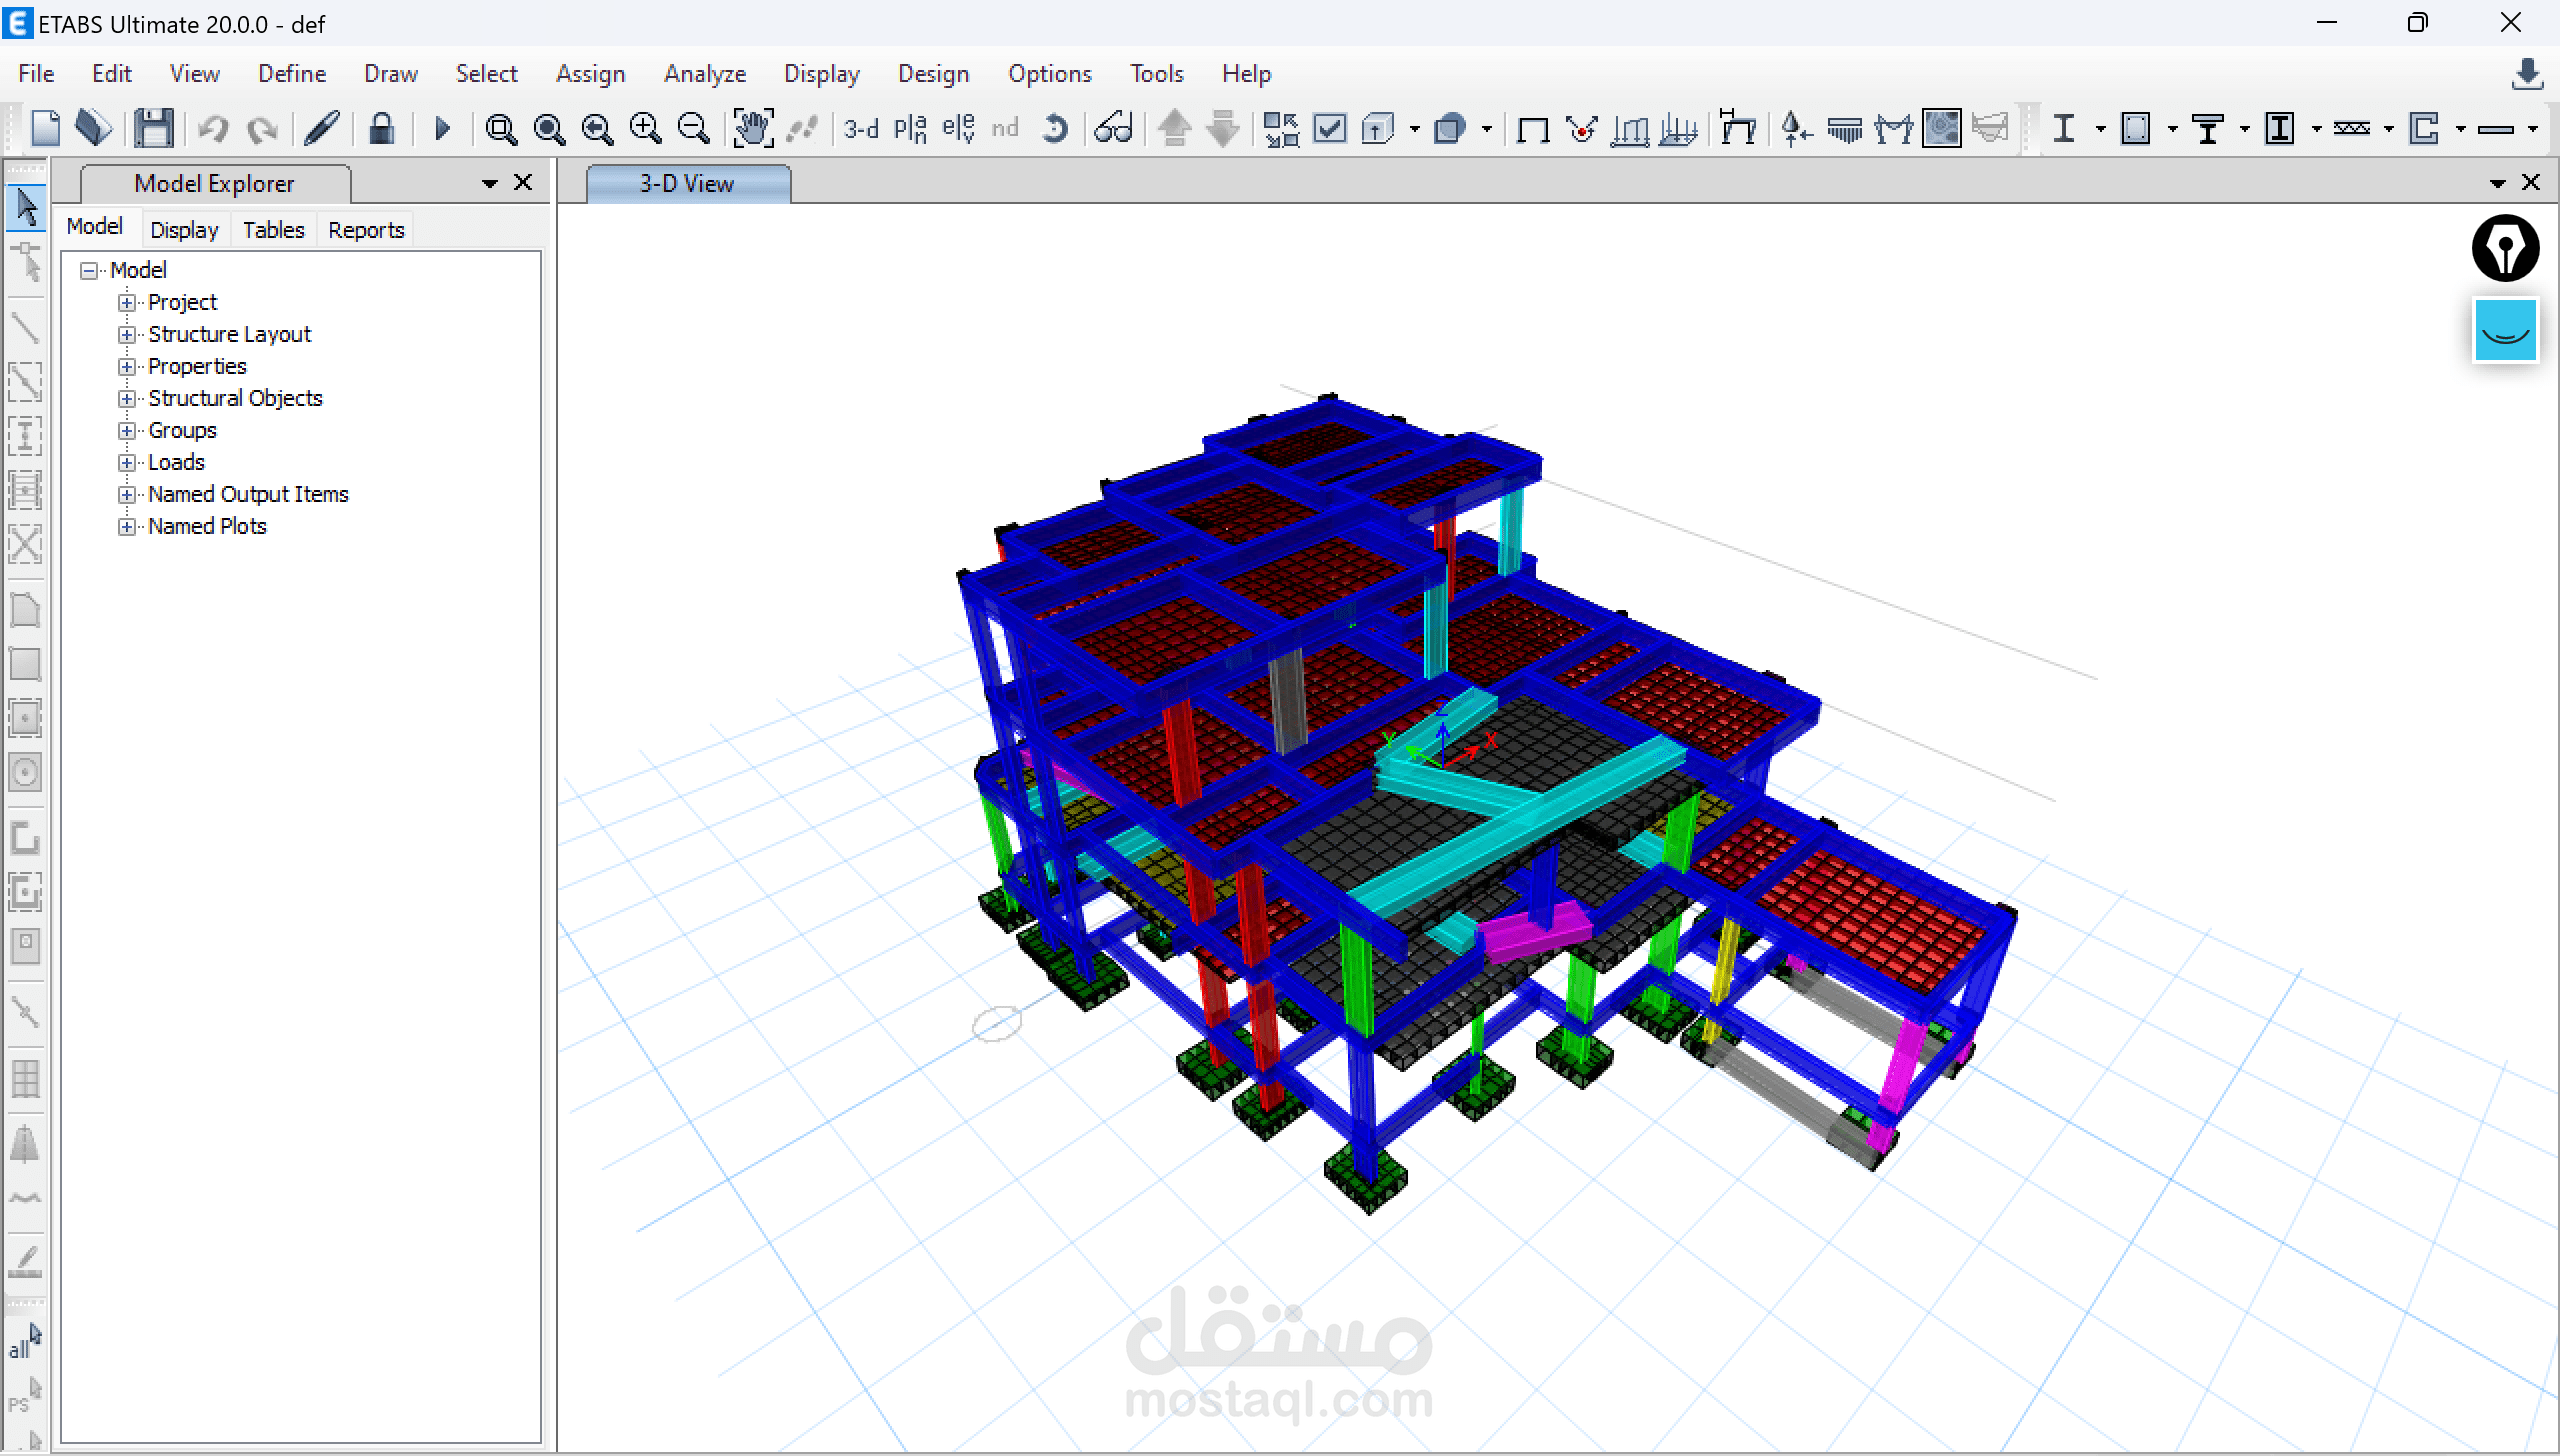Viewport: 2560px width, 1456px height.
Task: Select the Pan hand tool
Action: coord(752,129)
